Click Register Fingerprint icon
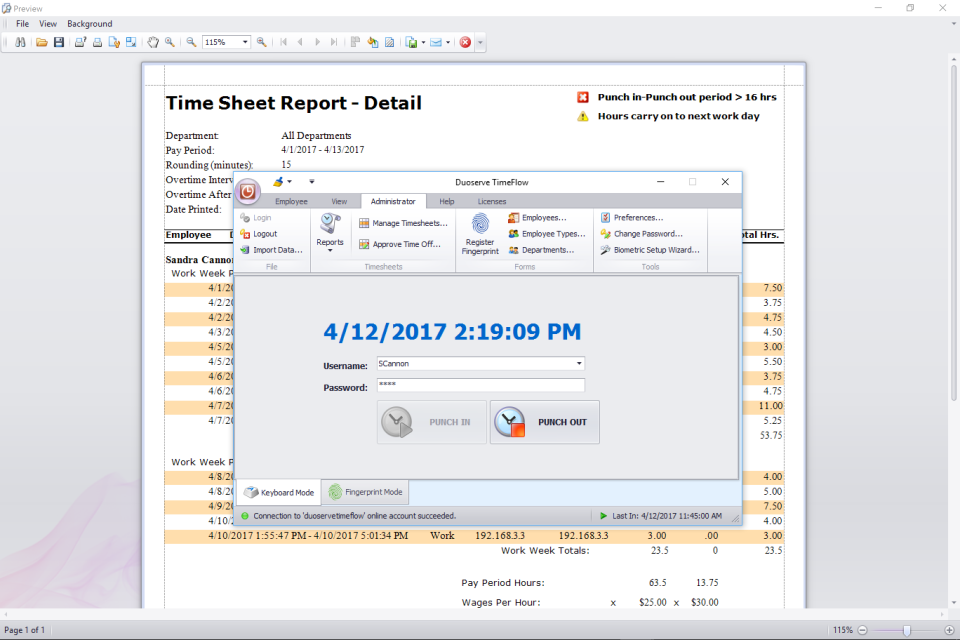 (480, 234)
